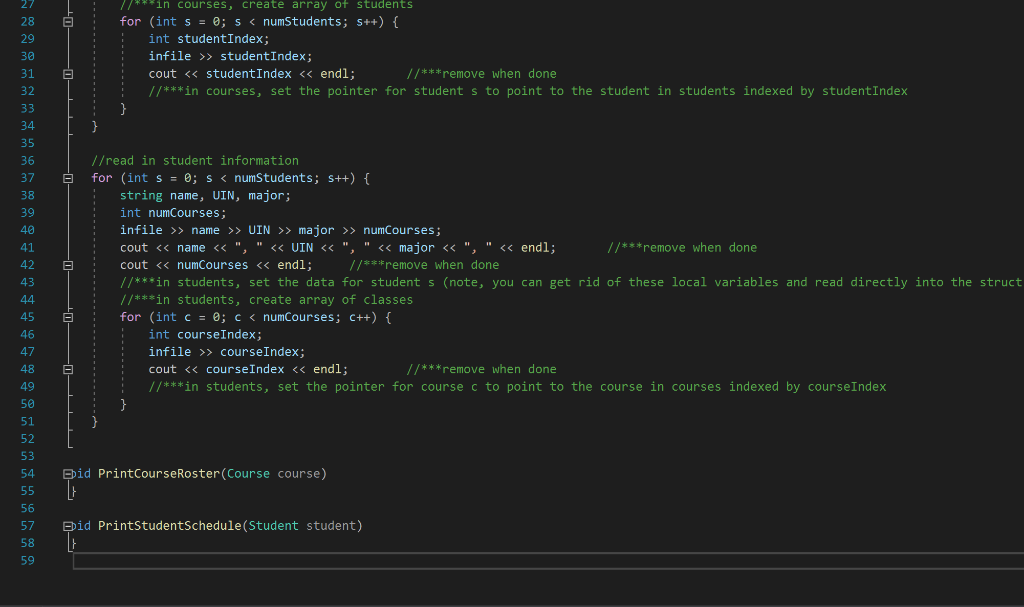Image resolution: width=1024 pixels, height=607 pixels.
Task: Collapse the PrintCourseRoster function on line 54
Action: [x=68, y=474]
